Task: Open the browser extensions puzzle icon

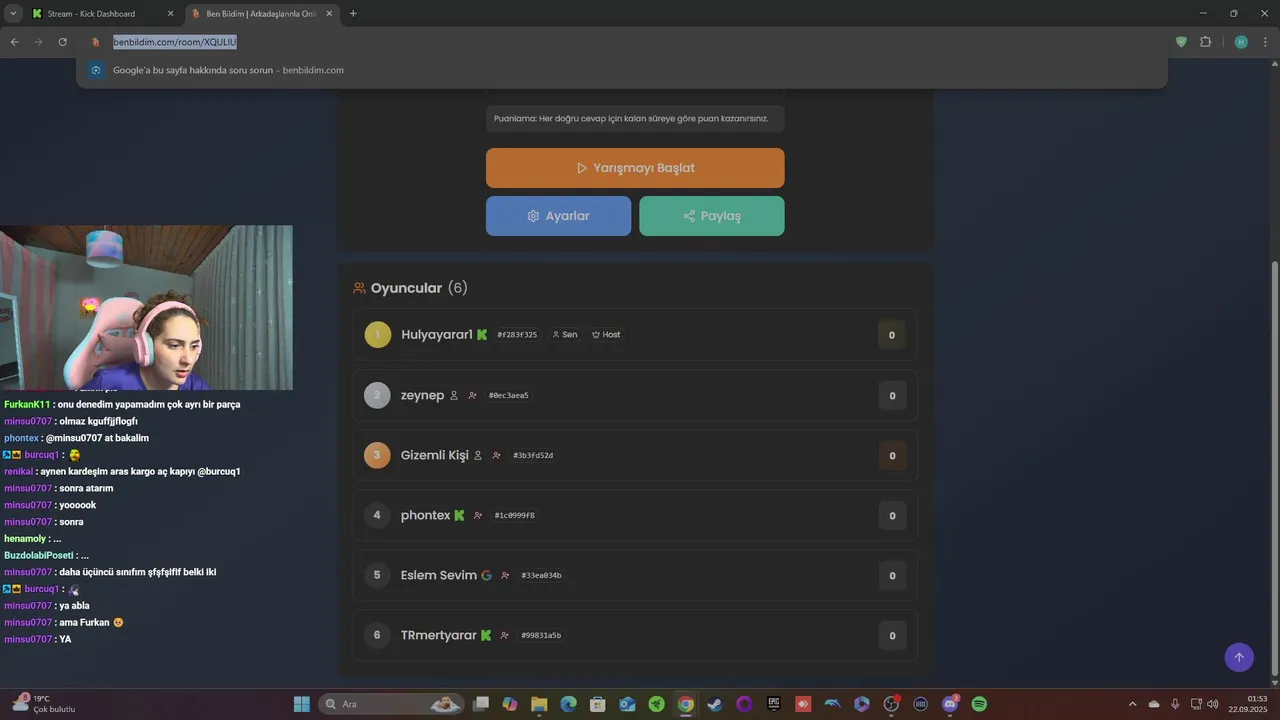Action: click(x=1205, y=42)
